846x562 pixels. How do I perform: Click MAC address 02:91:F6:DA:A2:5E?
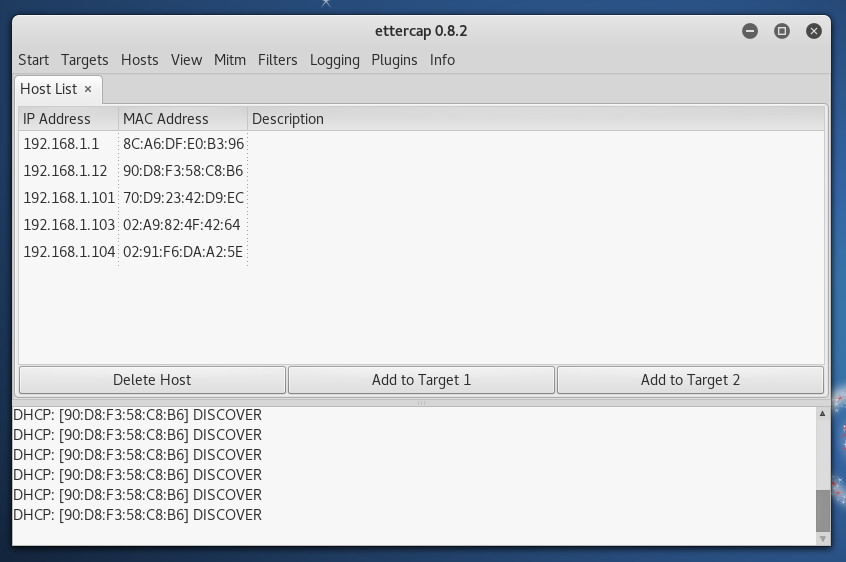click(183, 252)
